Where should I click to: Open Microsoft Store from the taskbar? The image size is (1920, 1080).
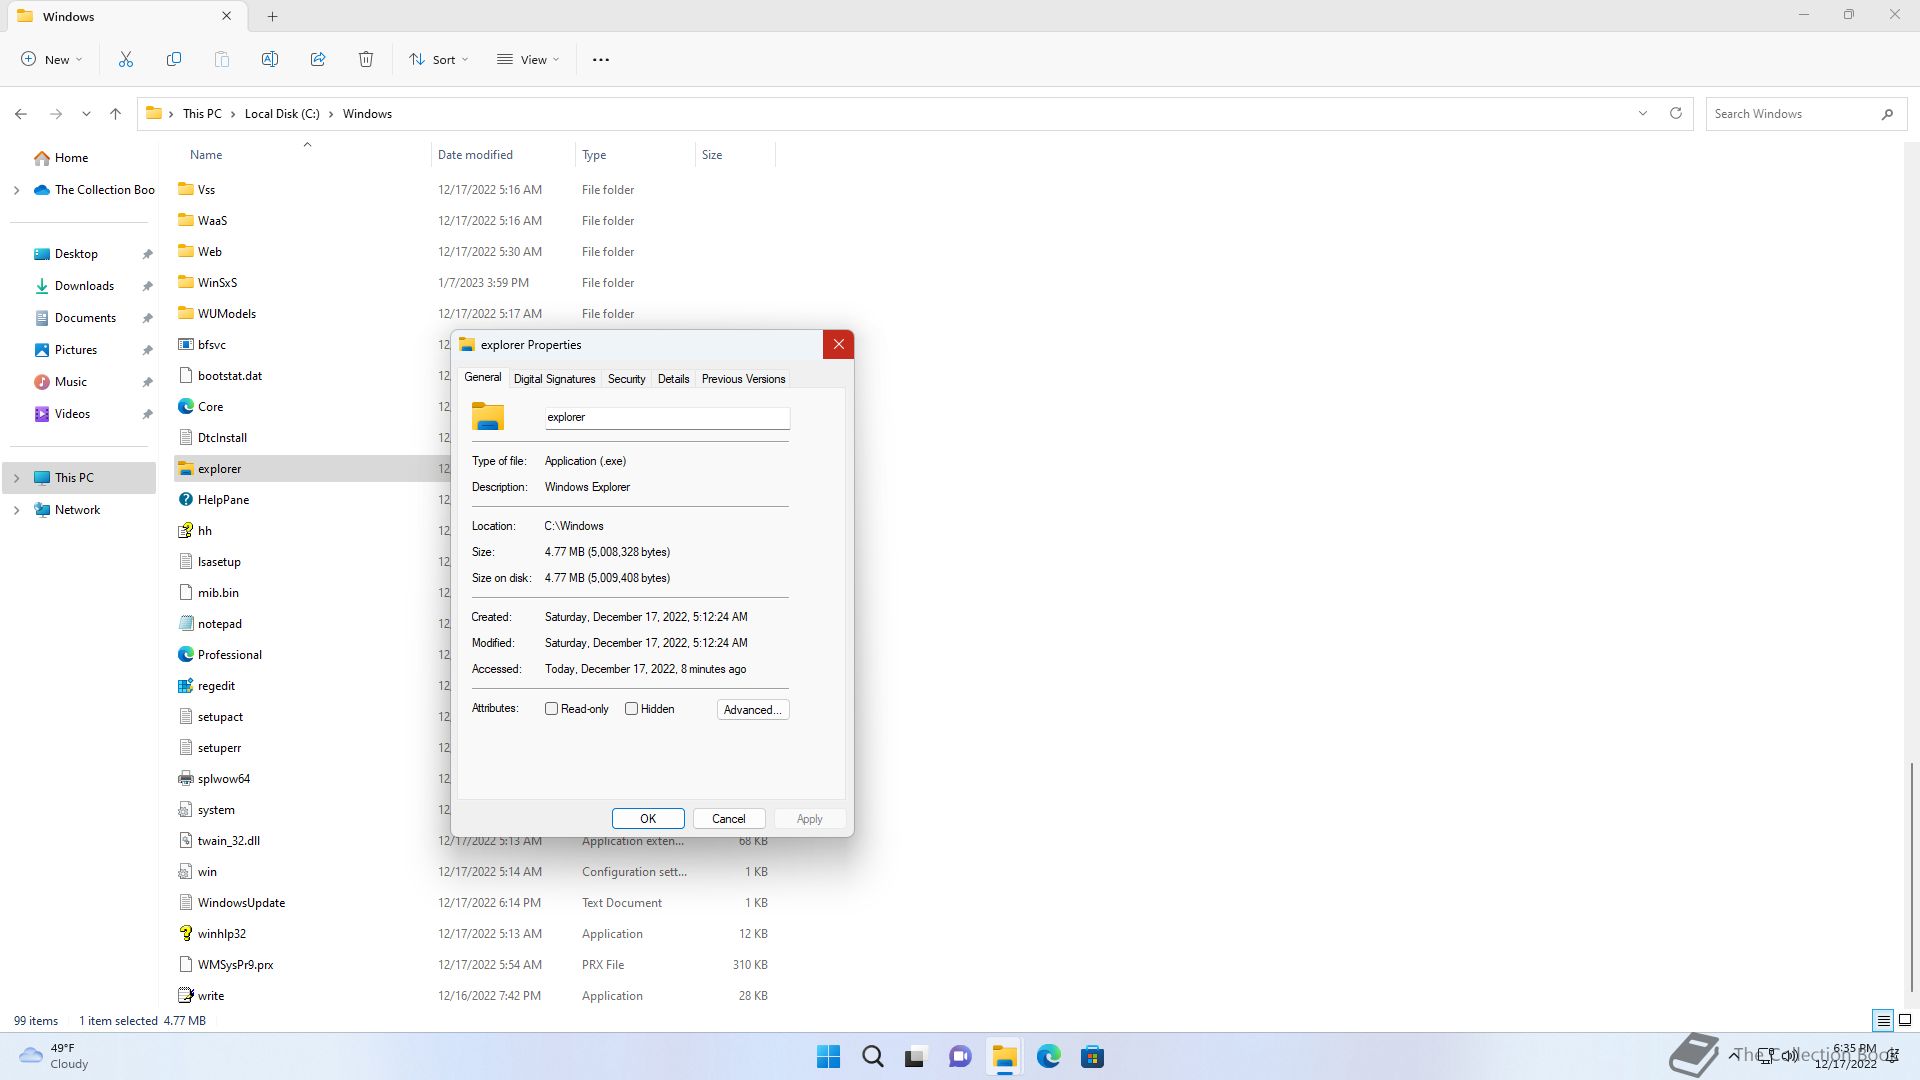pos(1092,1057)
